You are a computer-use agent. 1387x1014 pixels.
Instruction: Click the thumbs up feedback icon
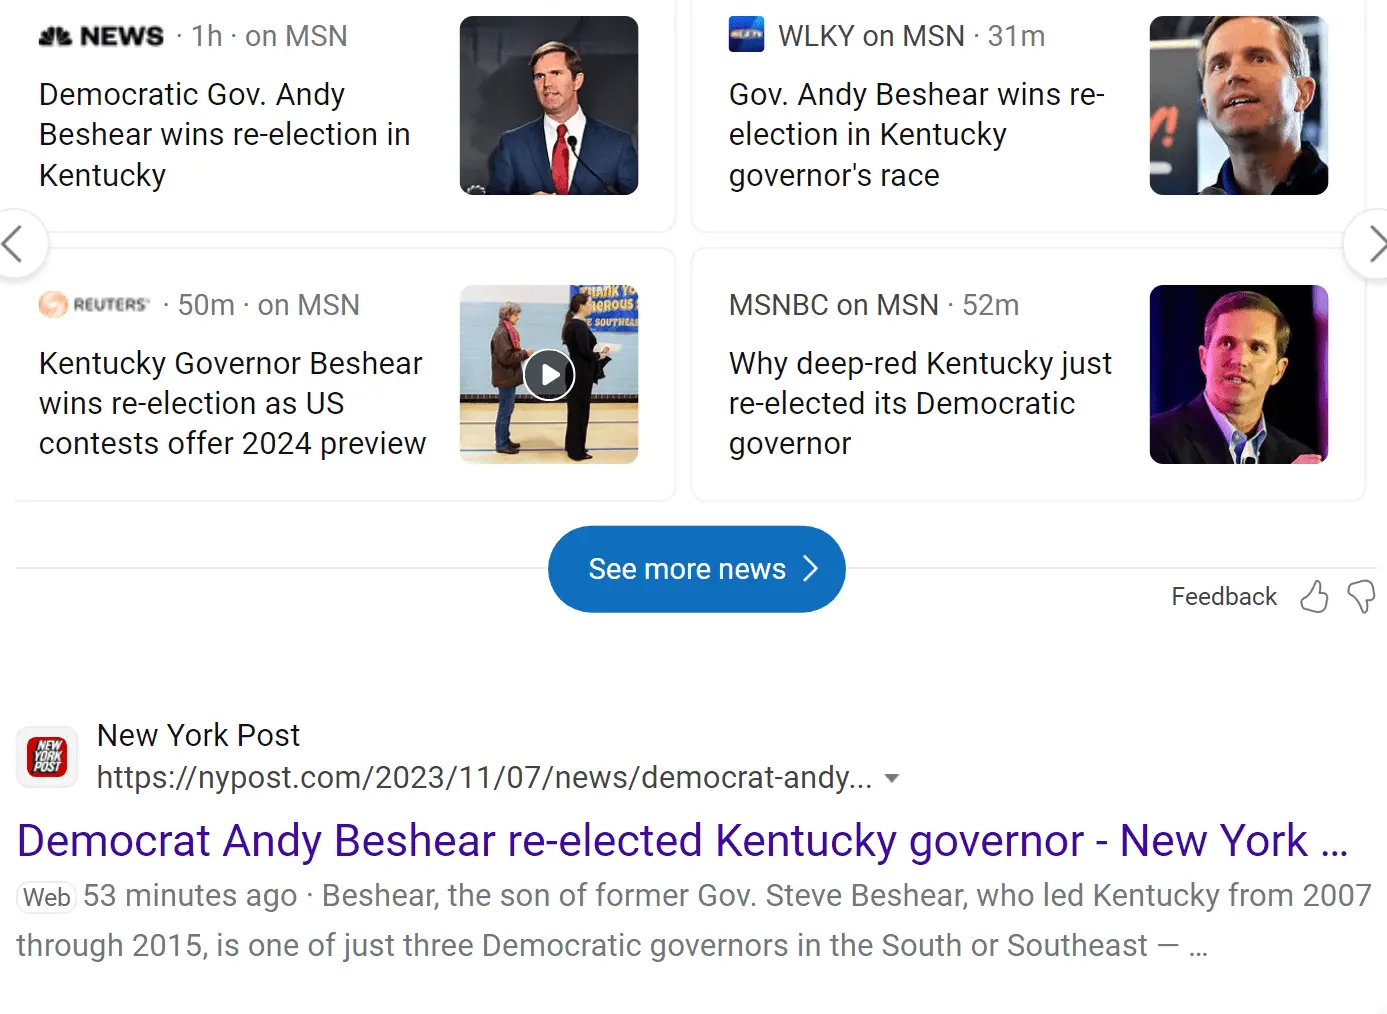tap(1314, 597)
